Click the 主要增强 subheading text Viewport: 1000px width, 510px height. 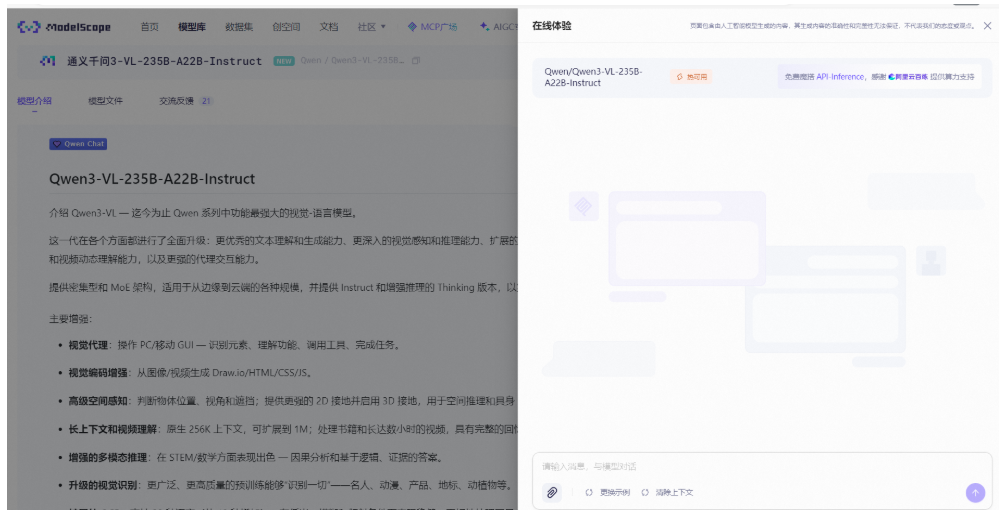(71, 319)
